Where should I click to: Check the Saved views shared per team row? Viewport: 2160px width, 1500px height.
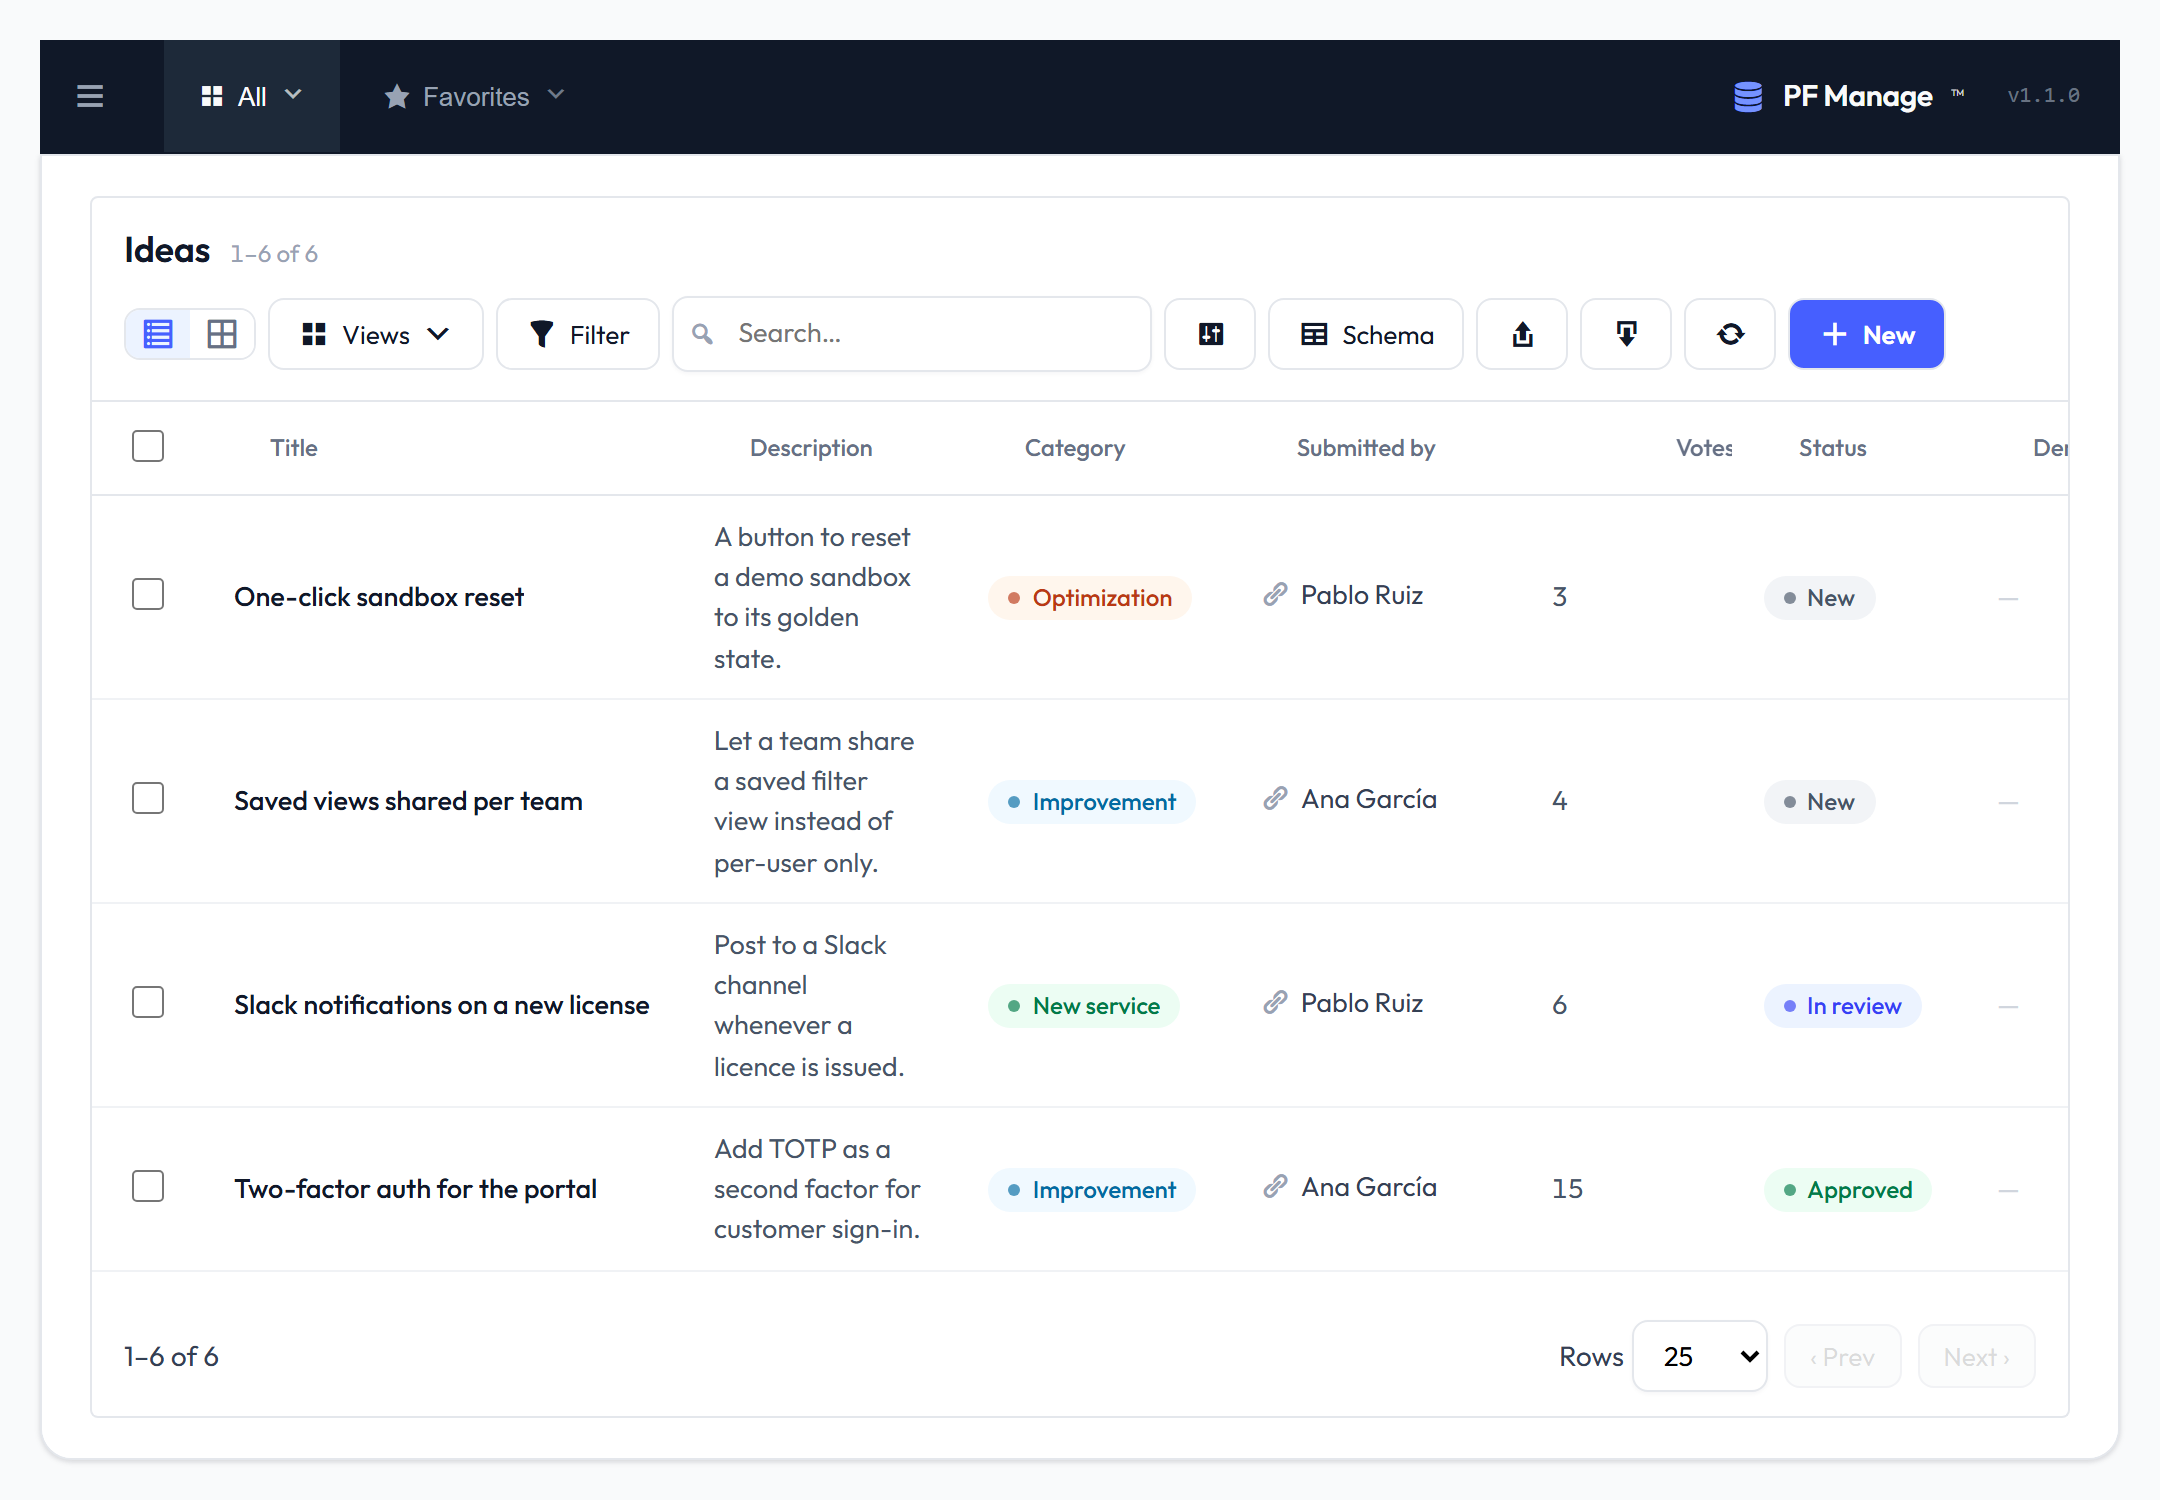(148, 798)
